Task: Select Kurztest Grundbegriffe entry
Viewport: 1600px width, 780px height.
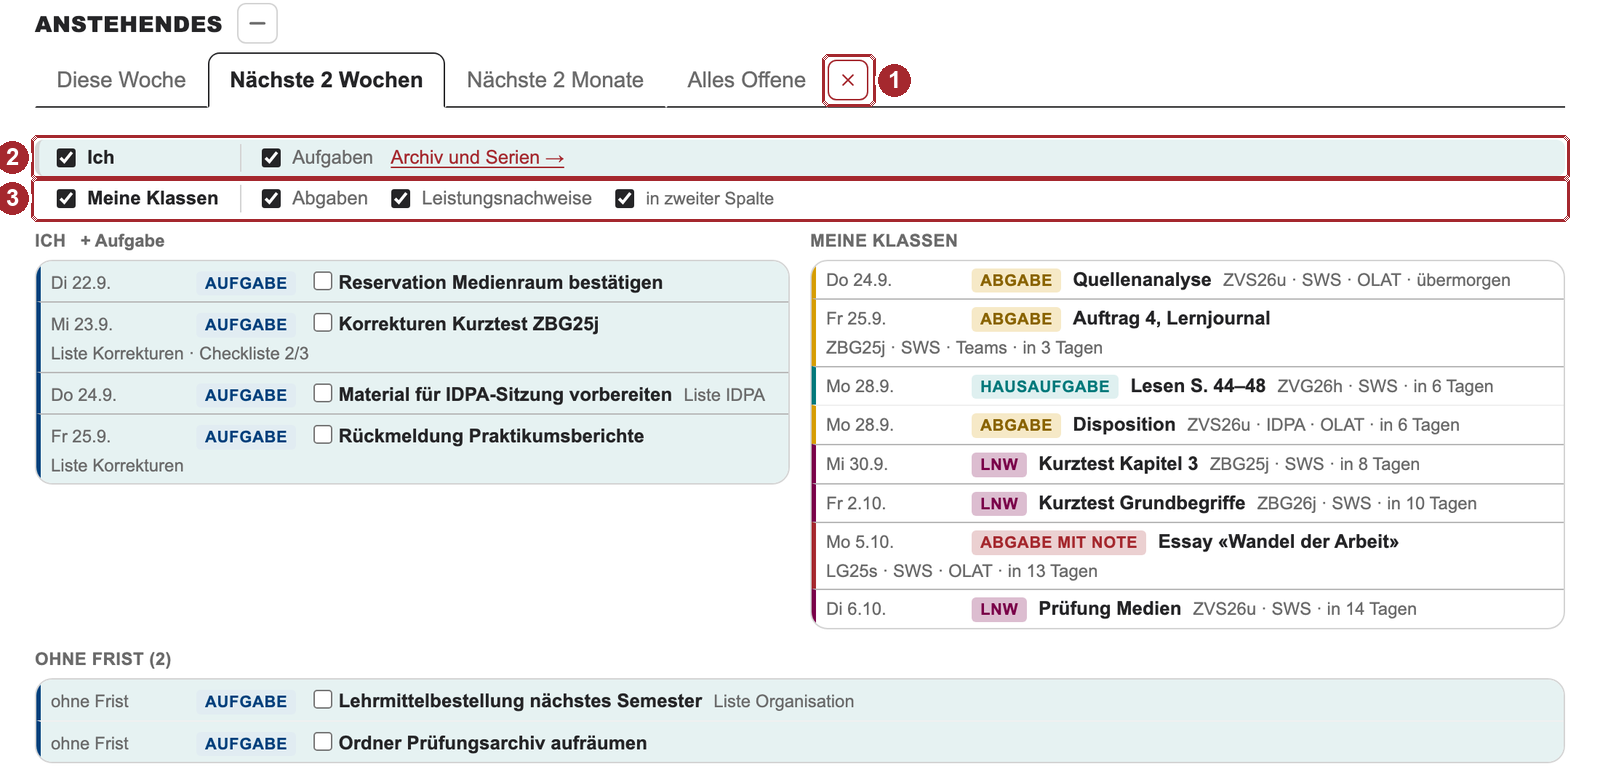Action: coord(1142,503)
